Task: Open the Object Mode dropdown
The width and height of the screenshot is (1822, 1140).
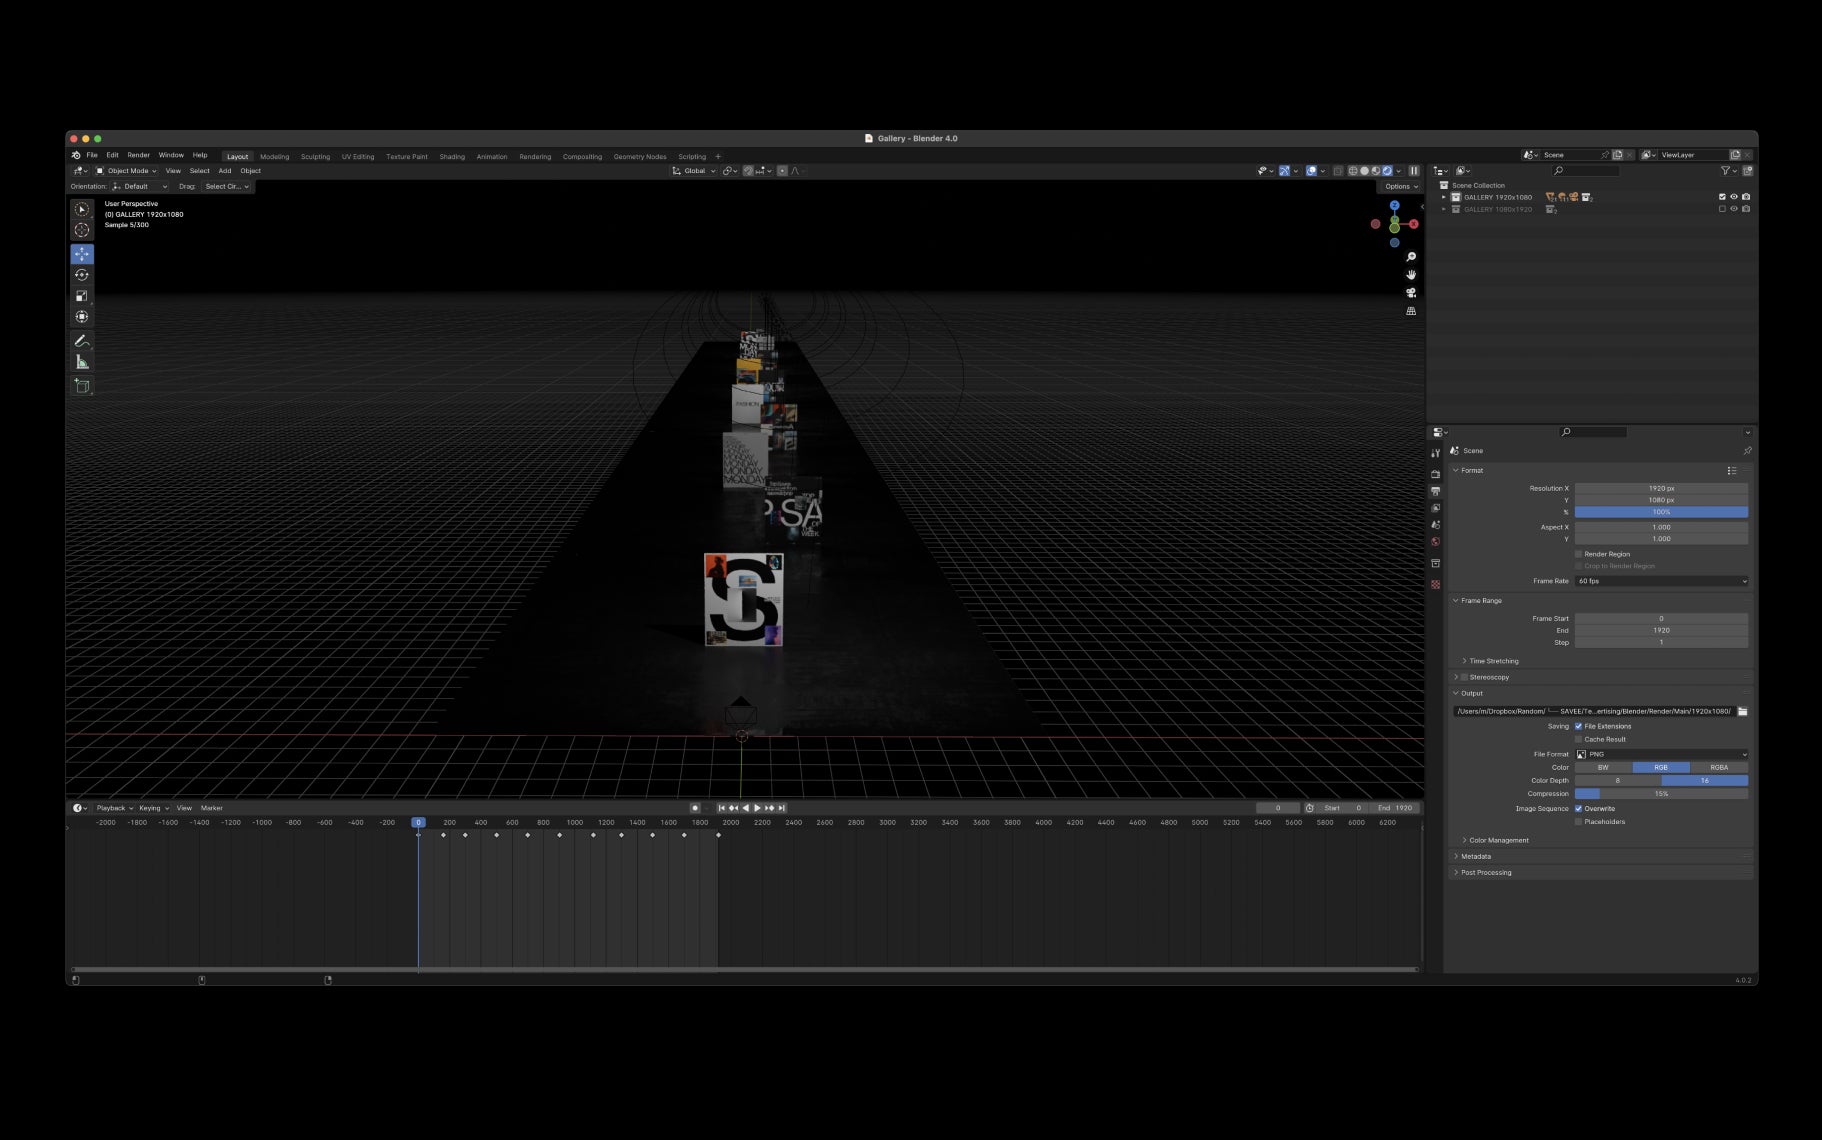Action: 126,171
